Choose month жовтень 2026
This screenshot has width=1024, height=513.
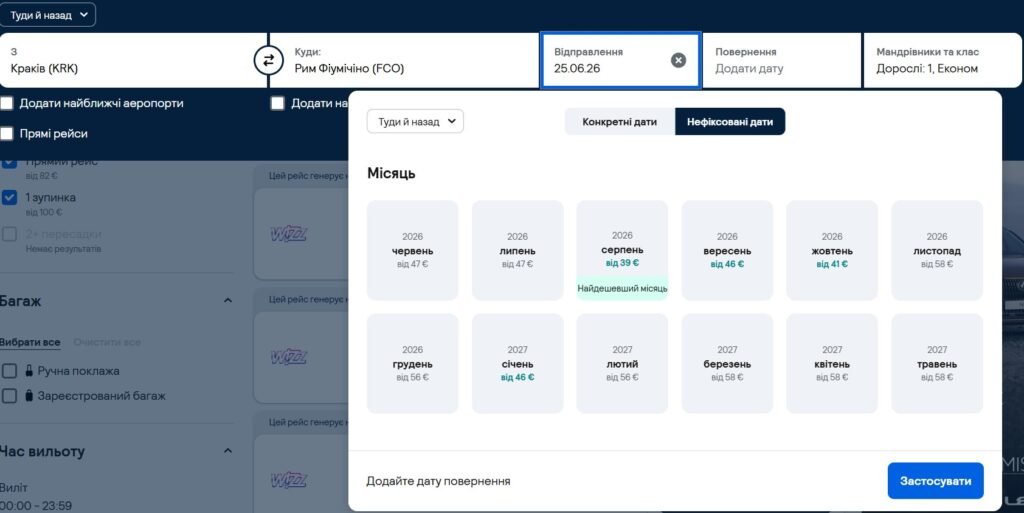coord(832,251)
